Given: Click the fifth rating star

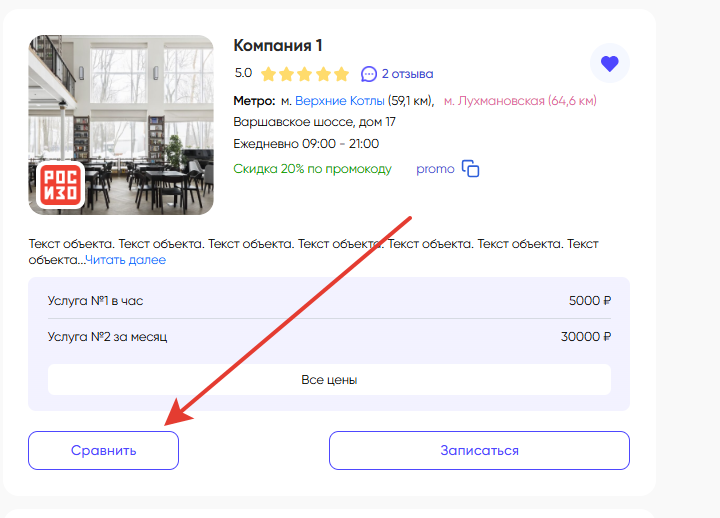Looking at the screenshot, I should (341, 74).
